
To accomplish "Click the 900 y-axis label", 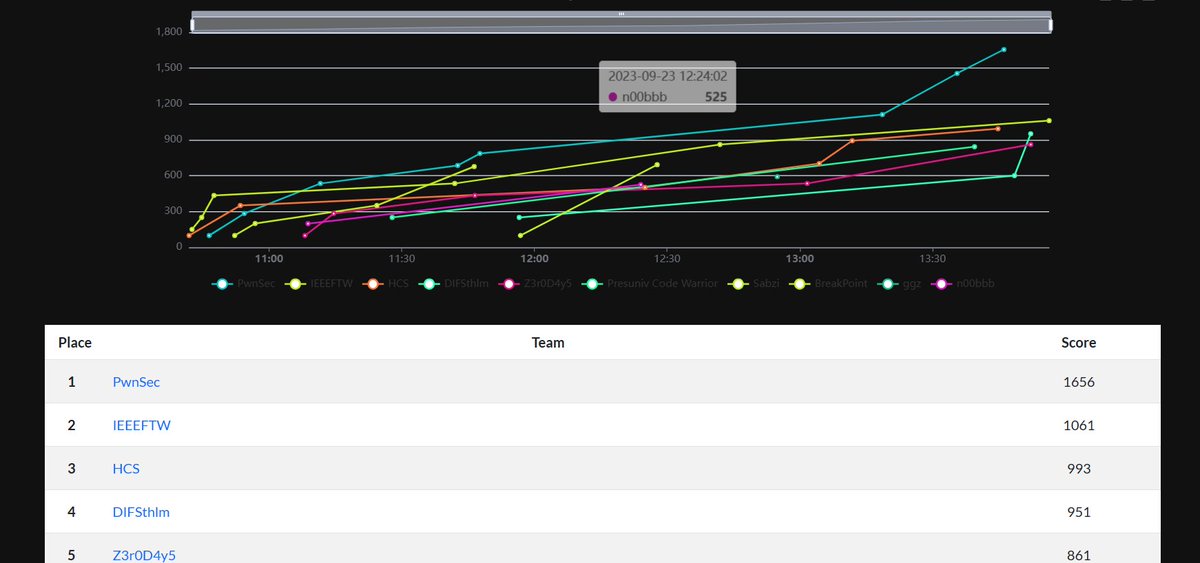I will [174, 140].
